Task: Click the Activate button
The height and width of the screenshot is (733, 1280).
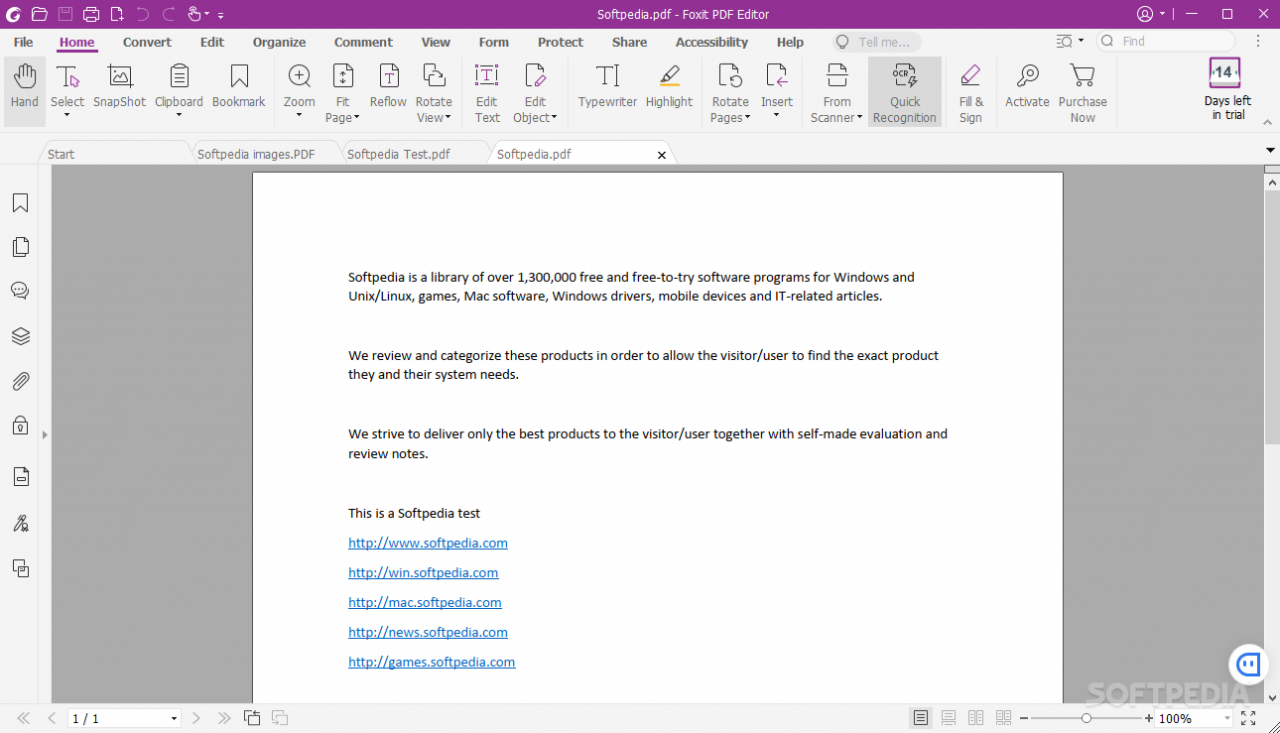Action: [x=1027, y=90]
